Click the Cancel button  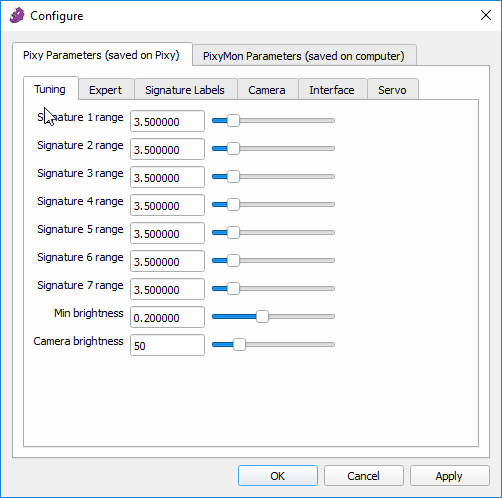364,476
